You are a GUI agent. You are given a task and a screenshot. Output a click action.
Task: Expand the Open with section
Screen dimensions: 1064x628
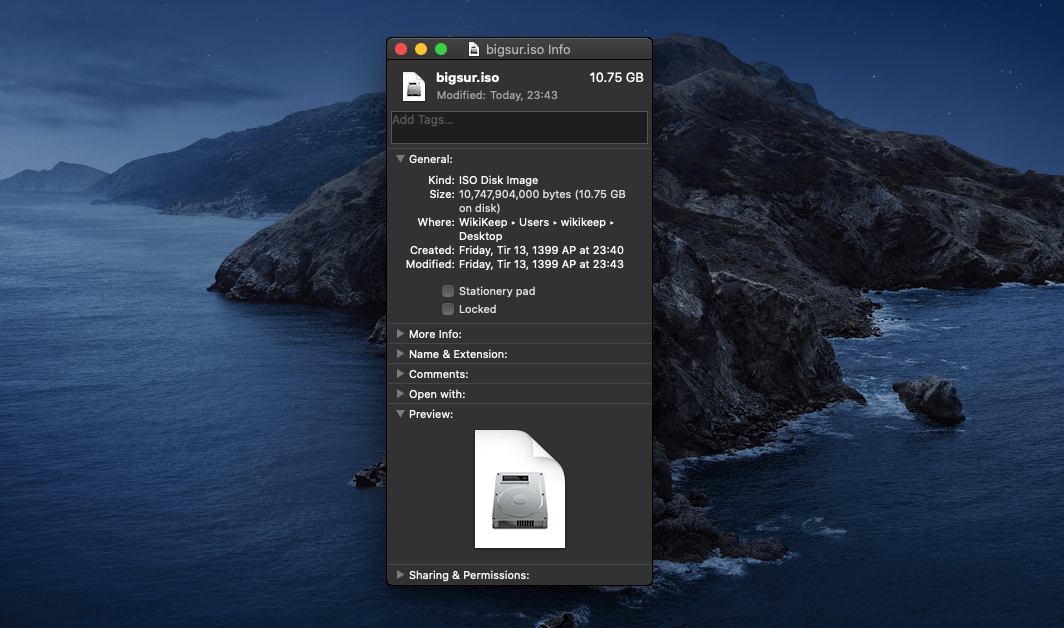(x=400, y=394)
